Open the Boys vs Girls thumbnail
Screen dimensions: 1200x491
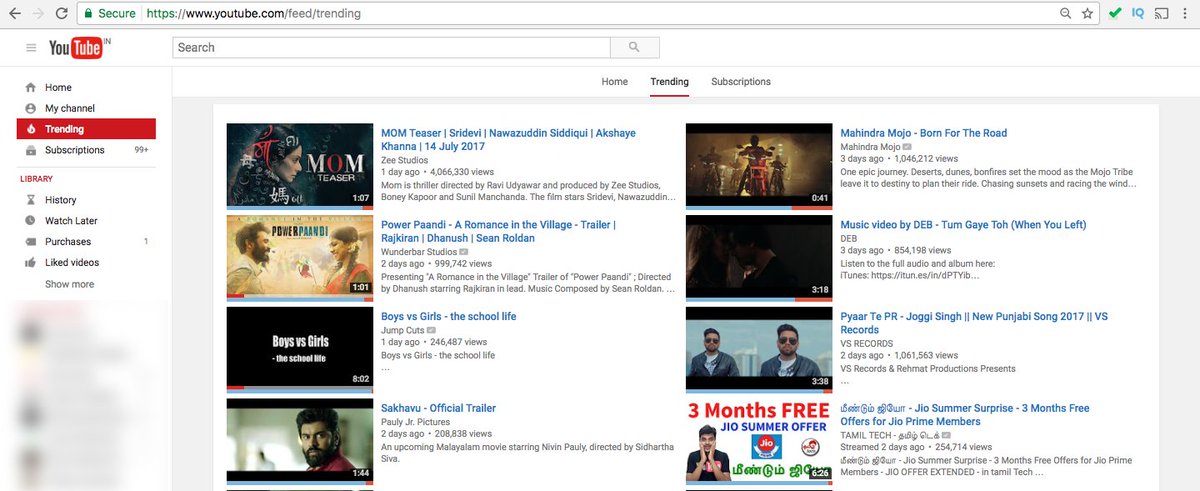pos(300,348)
